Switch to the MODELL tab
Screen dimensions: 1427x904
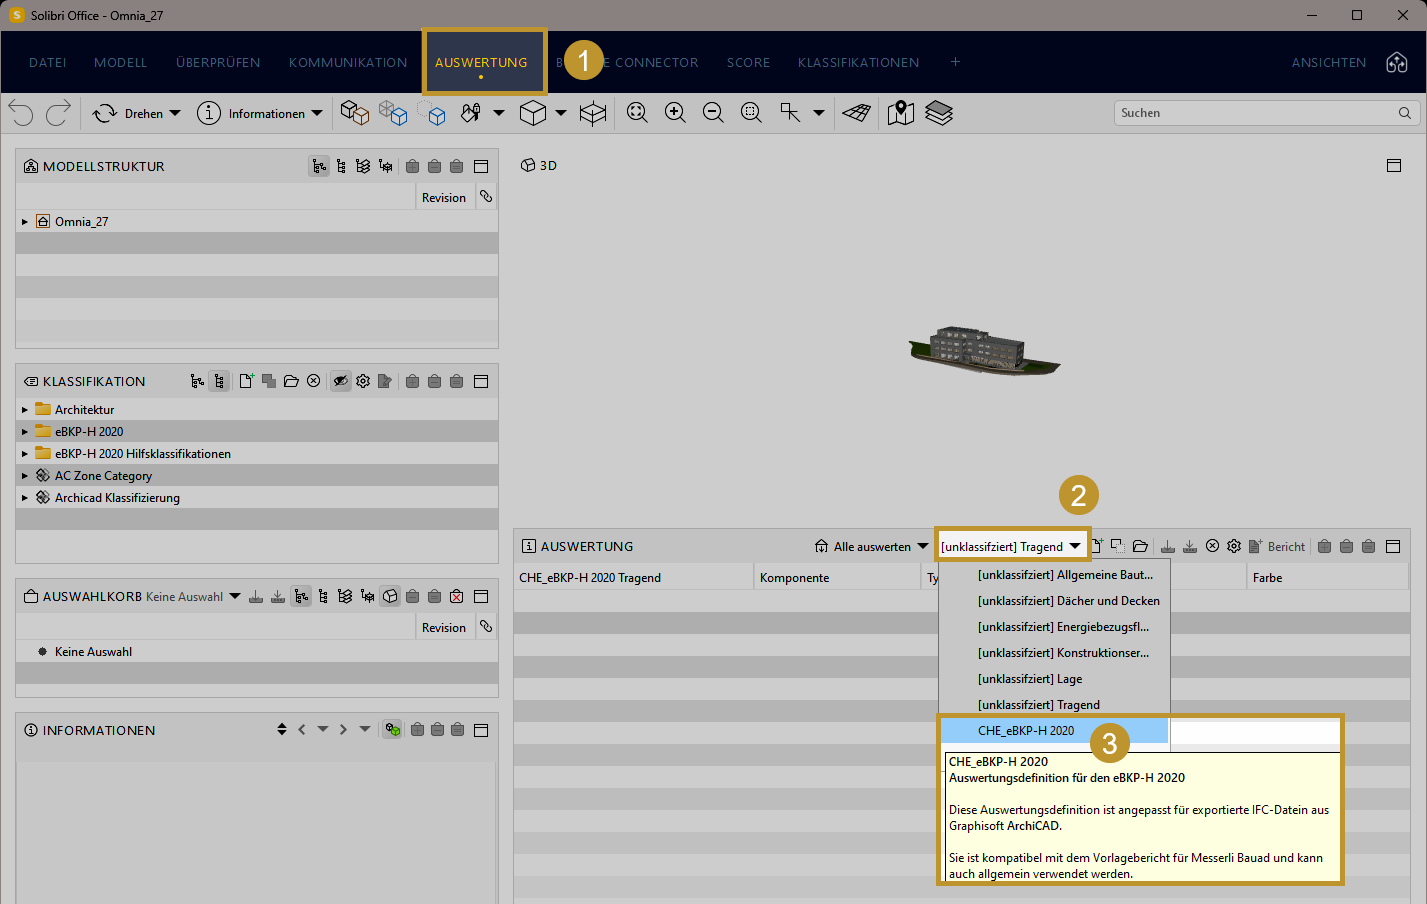120,62
